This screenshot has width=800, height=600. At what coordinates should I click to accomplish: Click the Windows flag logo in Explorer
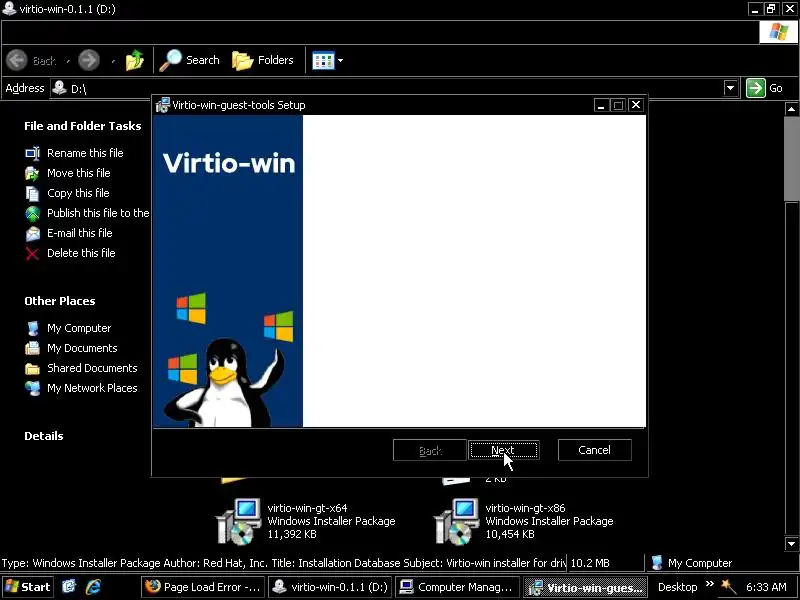[x=778, y=32]
